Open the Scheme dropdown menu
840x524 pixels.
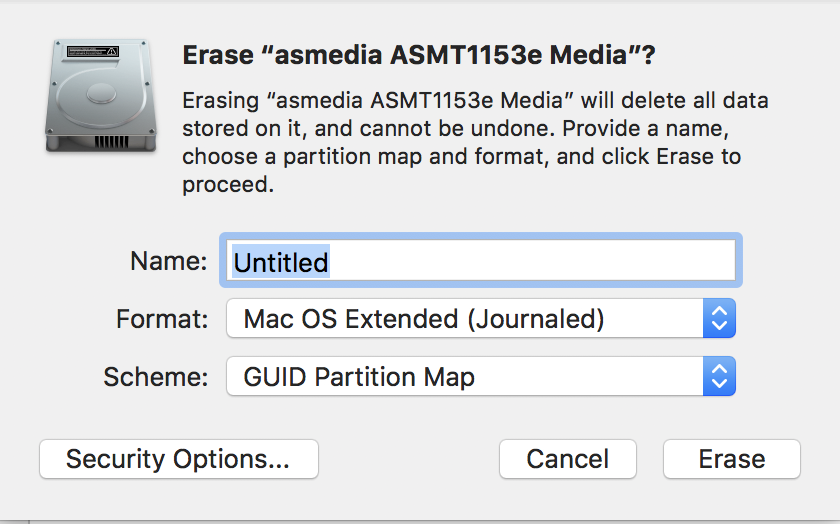(x=481, y=377)
